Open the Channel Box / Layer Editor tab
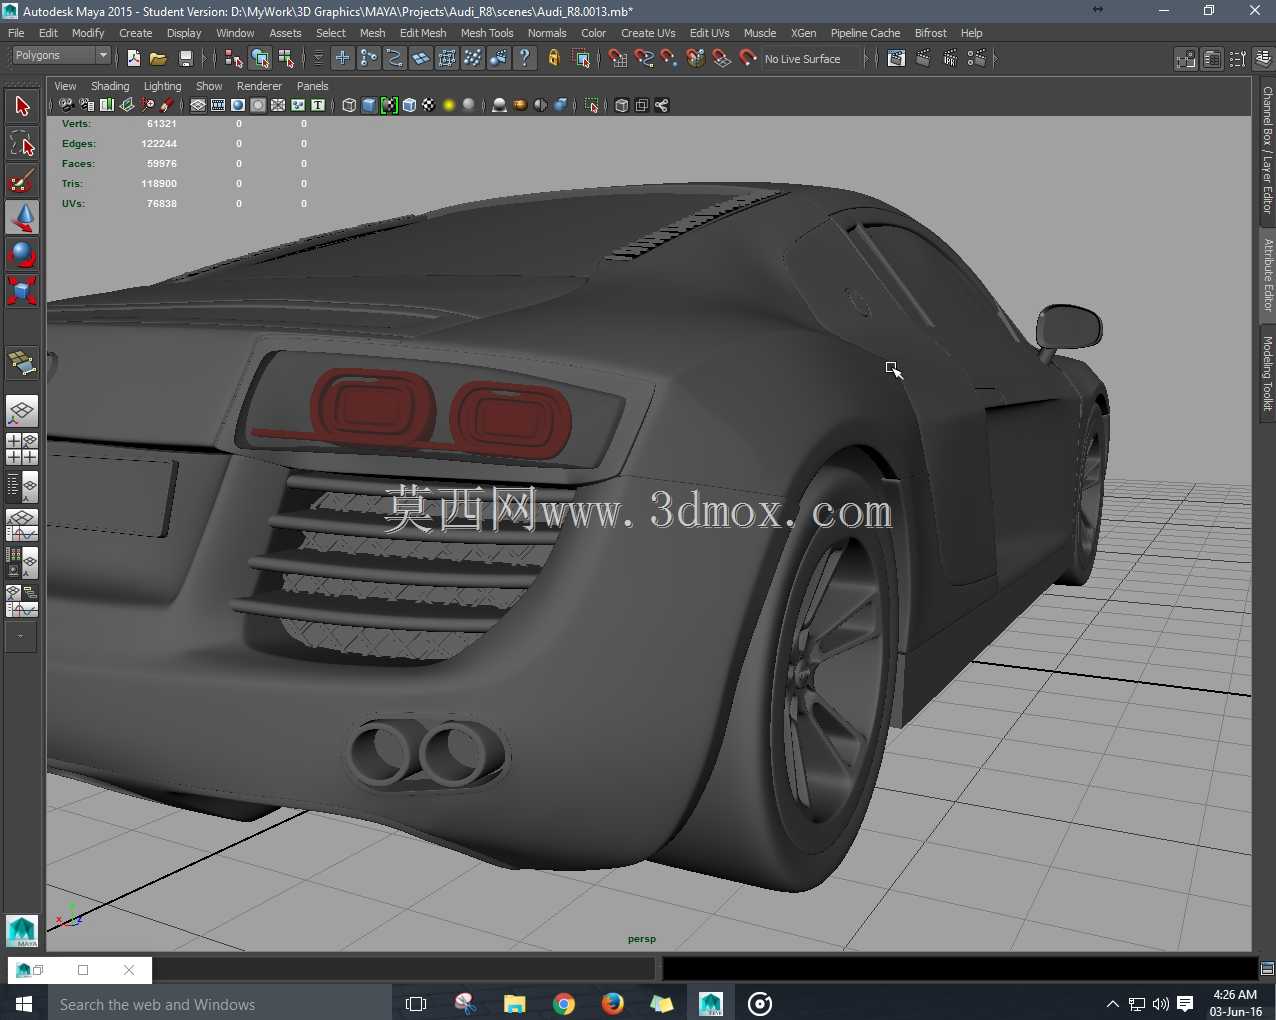1276x1020 pixels. [1267, 150]
